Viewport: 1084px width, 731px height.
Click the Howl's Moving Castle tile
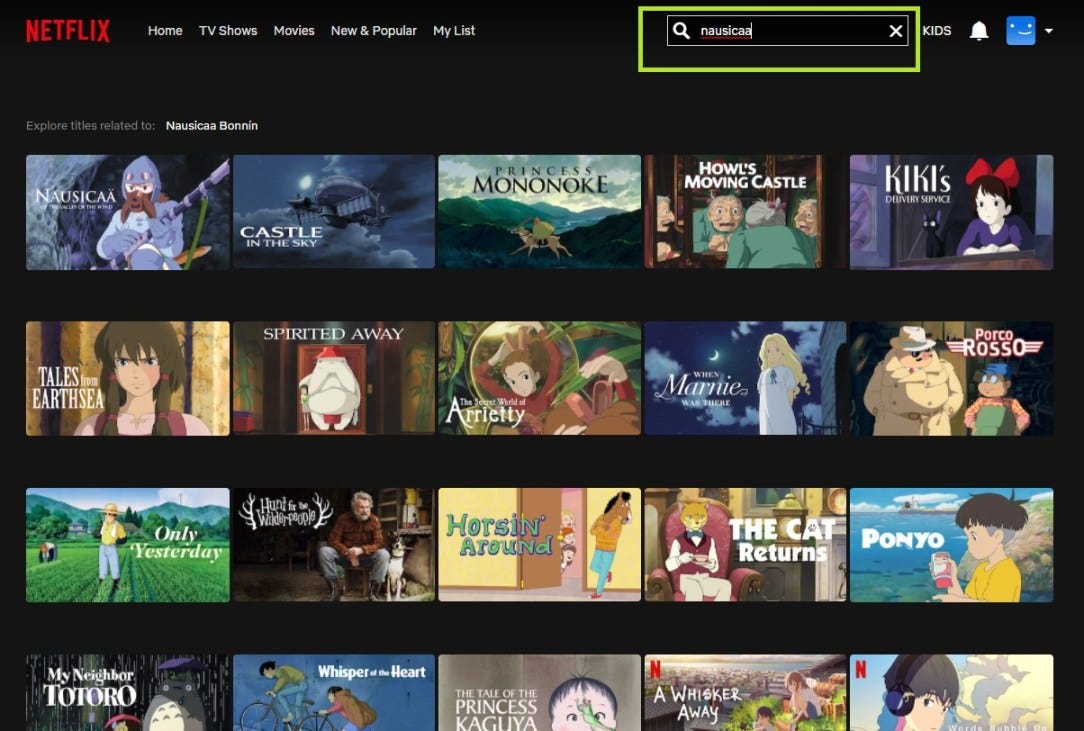(x=745, y=211)
